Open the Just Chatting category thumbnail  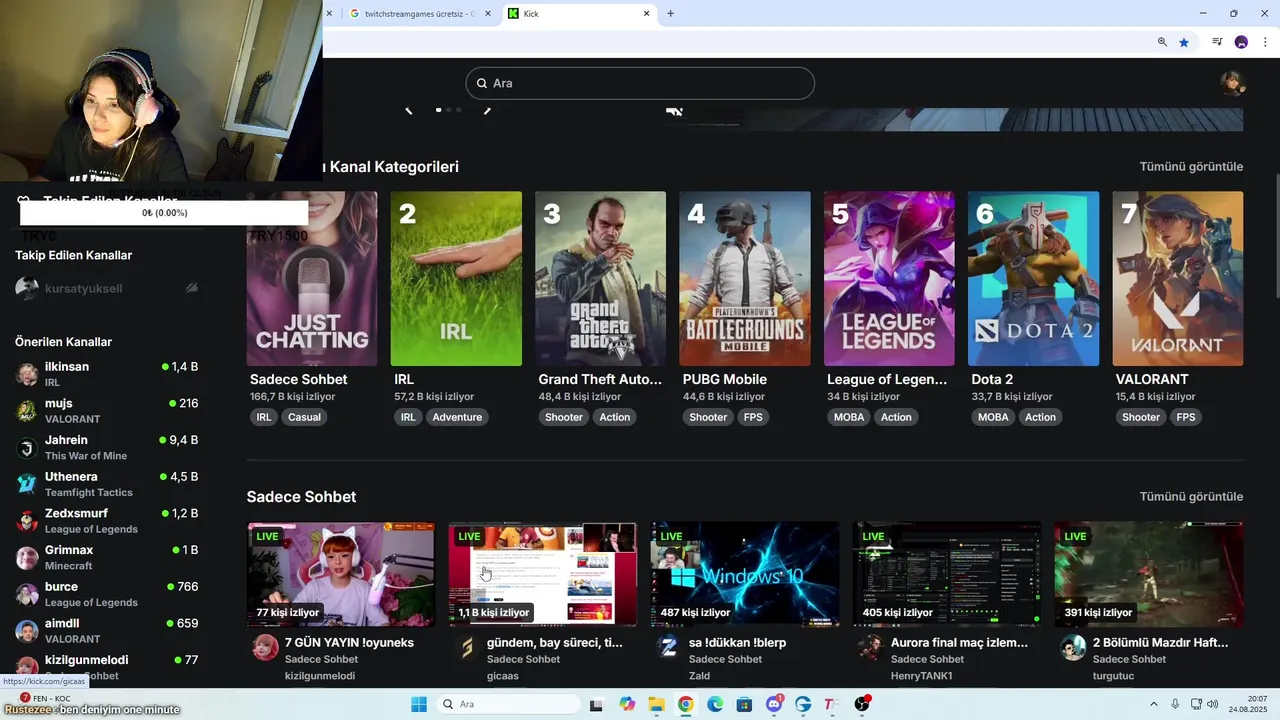pyautogui.click(x=312, y=279)
